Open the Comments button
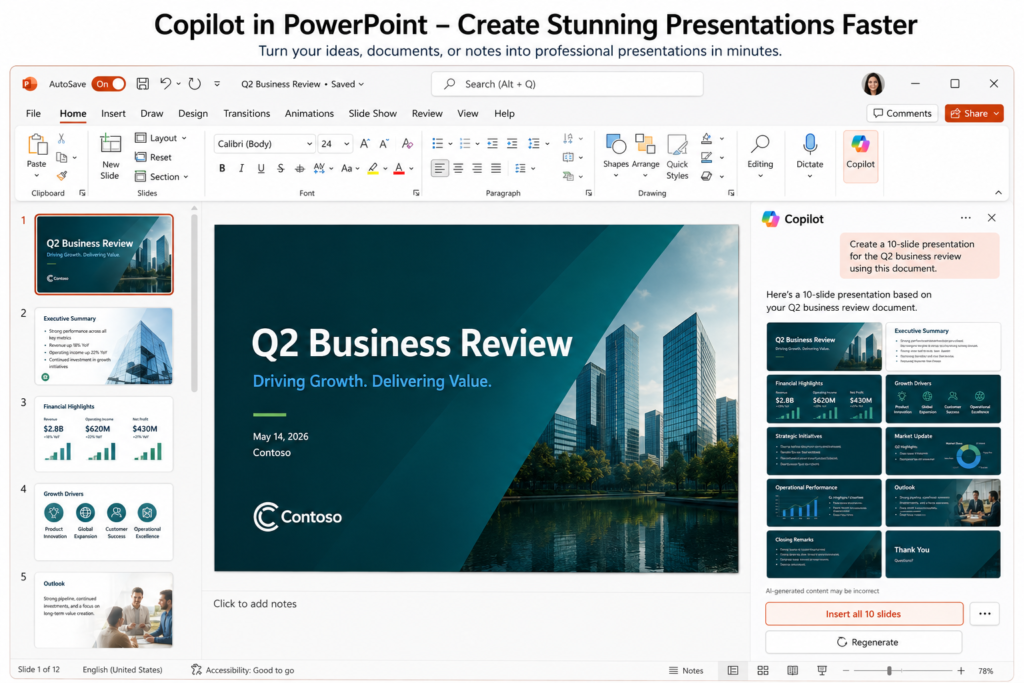The height and width of the screenshot is (683, 1024). point(902,114)
